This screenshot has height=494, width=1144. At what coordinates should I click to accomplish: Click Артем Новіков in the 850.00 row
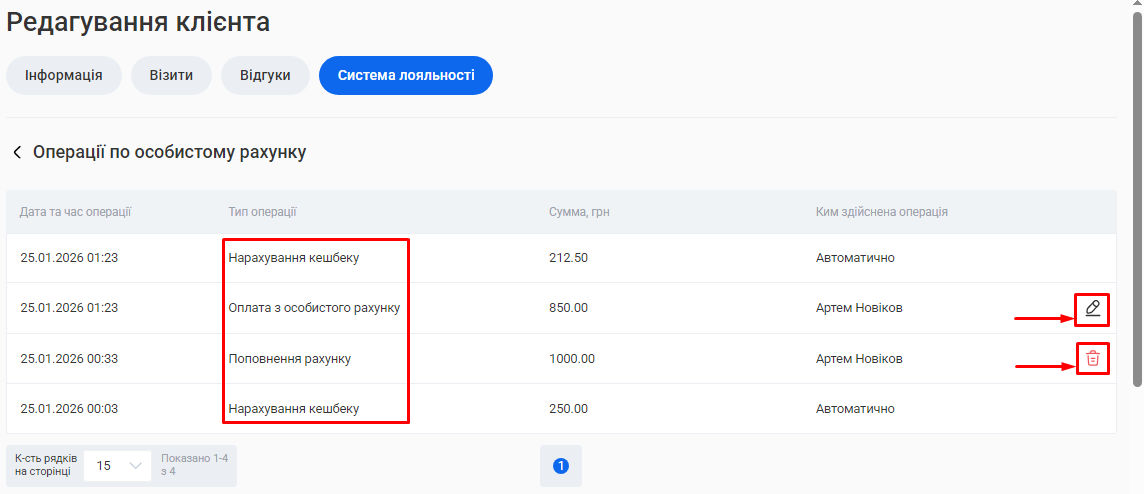point(858,308)
